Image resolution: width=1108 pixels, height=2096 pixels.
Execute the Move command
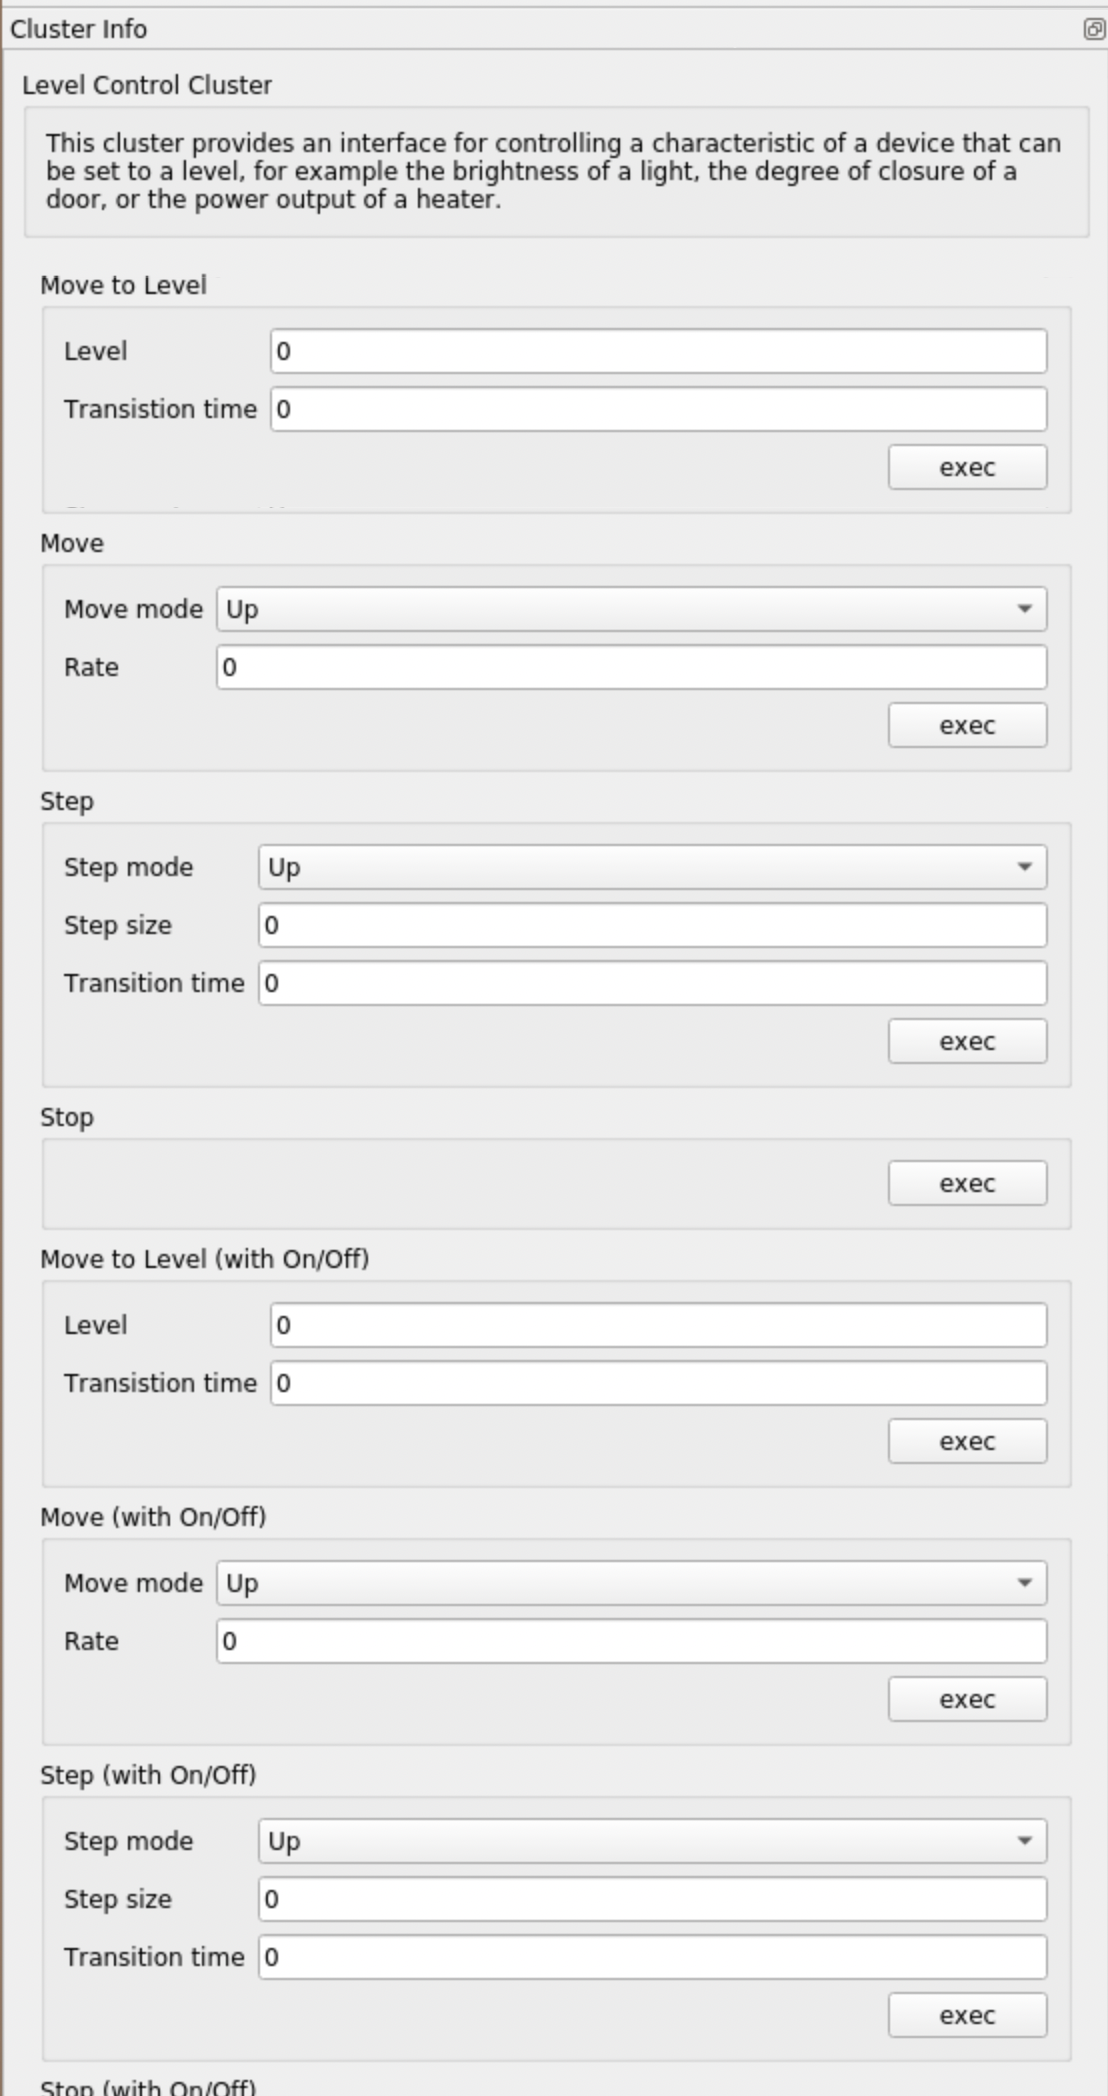pos(967,725)
